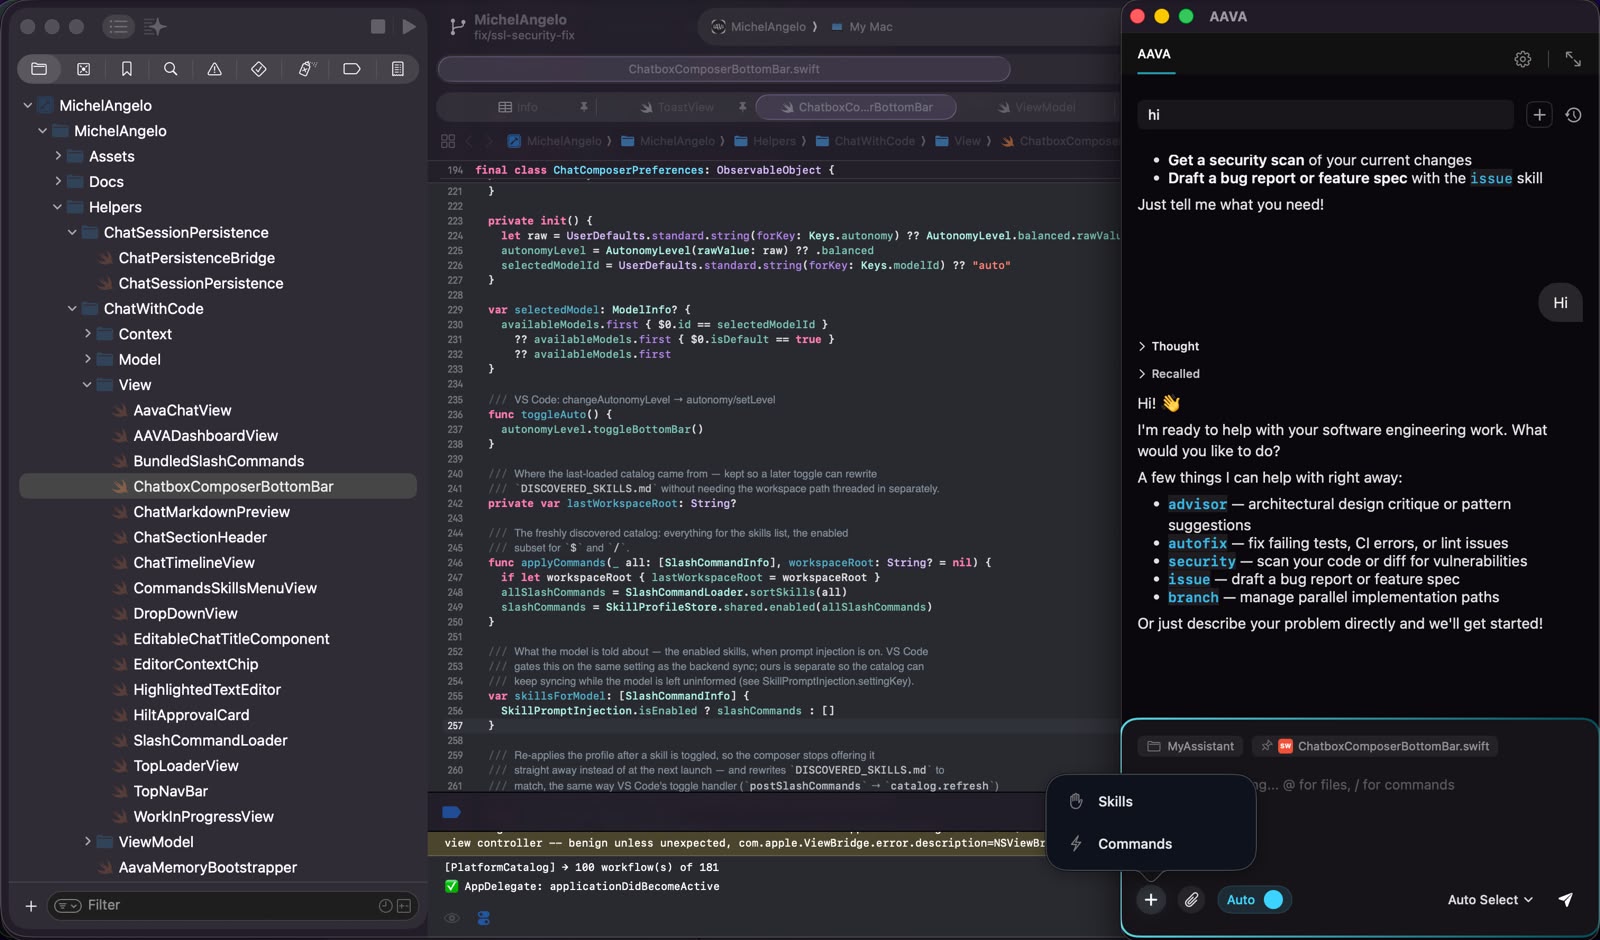The image size is (1600, 940).
Task: Send the message with paper plane icon
Action: pos(1566,900)
